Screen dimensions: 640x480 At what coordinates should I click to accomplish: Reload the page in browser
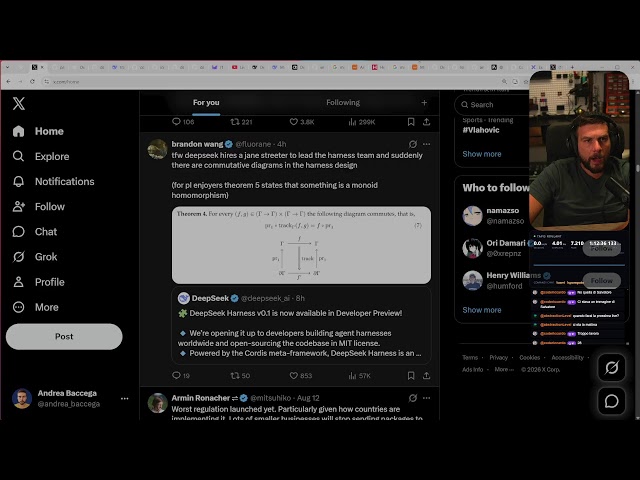(x=32, y=82)
